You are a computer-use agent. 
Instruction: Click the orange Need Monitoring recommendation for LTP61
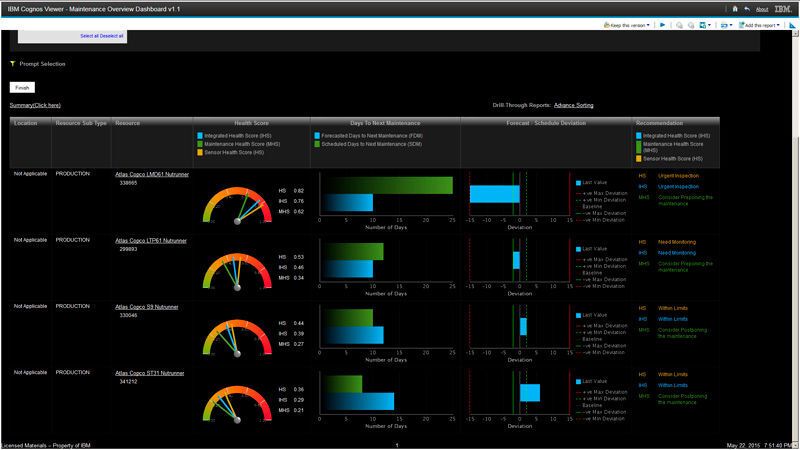(677, 242)
